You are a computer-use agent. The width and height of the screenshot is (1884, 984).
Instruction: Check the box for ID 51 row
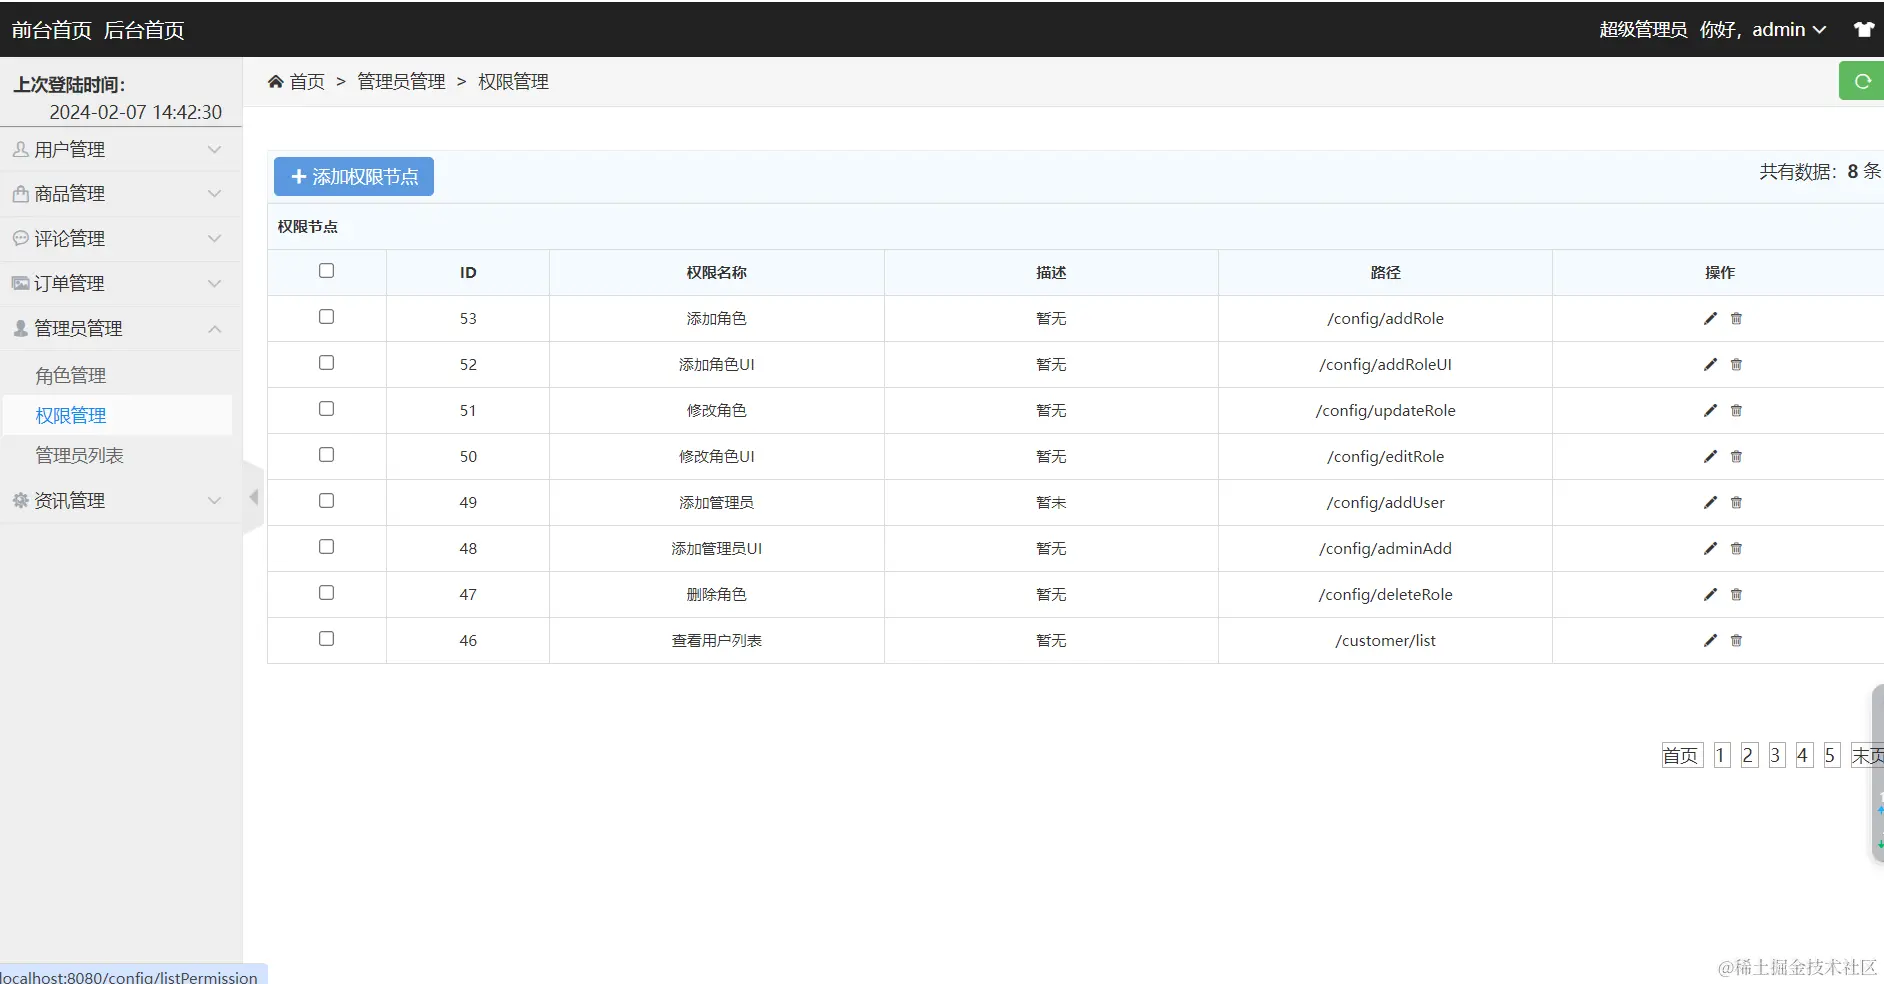point(326,409)
